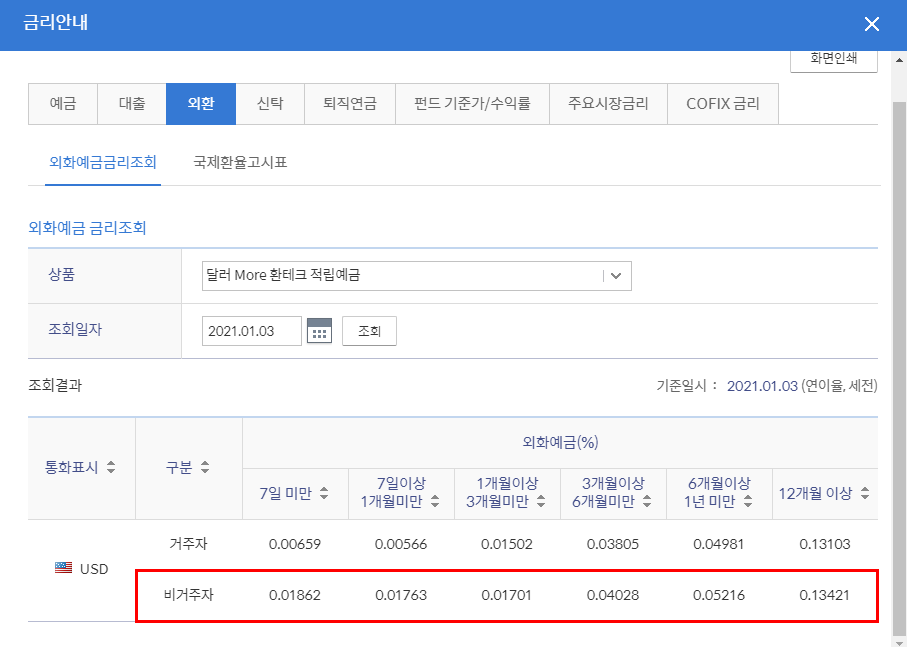Screen dimensions: 907x647
Task: Sort the 1개월이상 3개월미만 column
Action: coord(541,502)
